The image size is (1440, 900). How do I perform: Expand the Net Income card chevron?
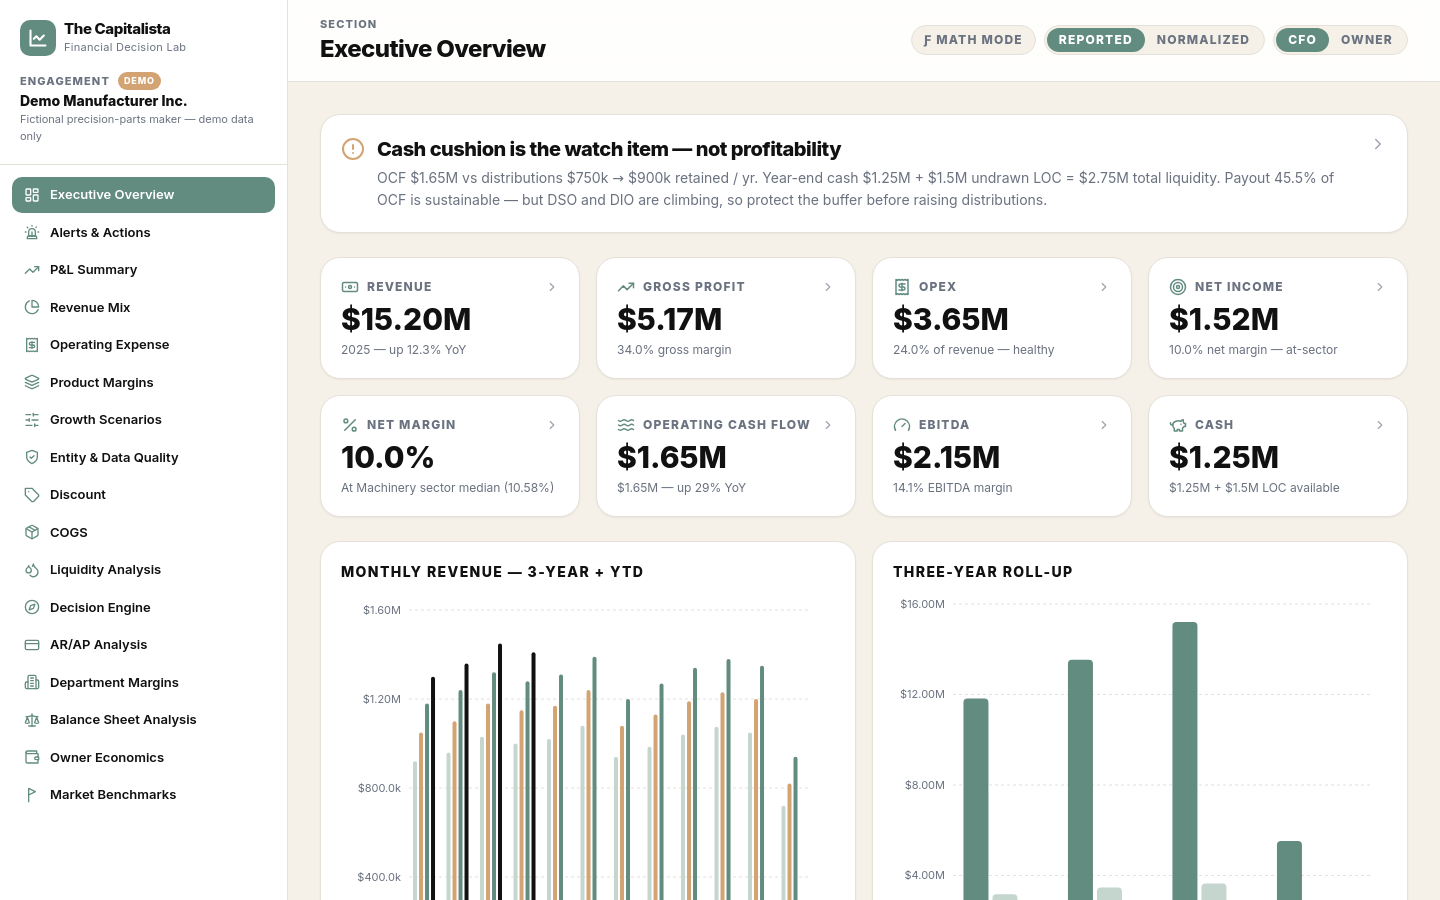[x=1380, y=287]
